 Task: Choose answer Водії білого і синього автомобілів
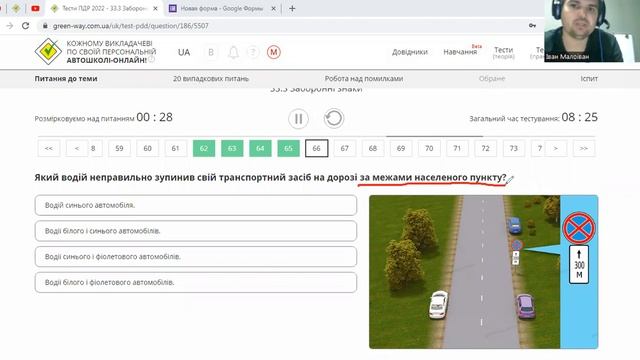[x=196, y=231]
